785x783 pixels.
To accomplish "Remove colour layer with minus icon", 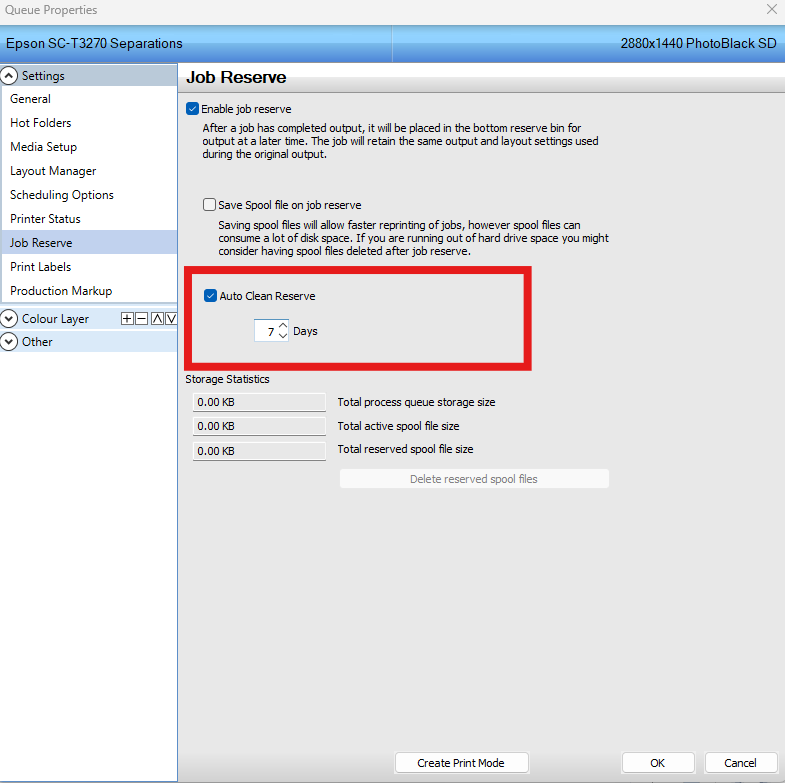I will [x=142, y=318].
